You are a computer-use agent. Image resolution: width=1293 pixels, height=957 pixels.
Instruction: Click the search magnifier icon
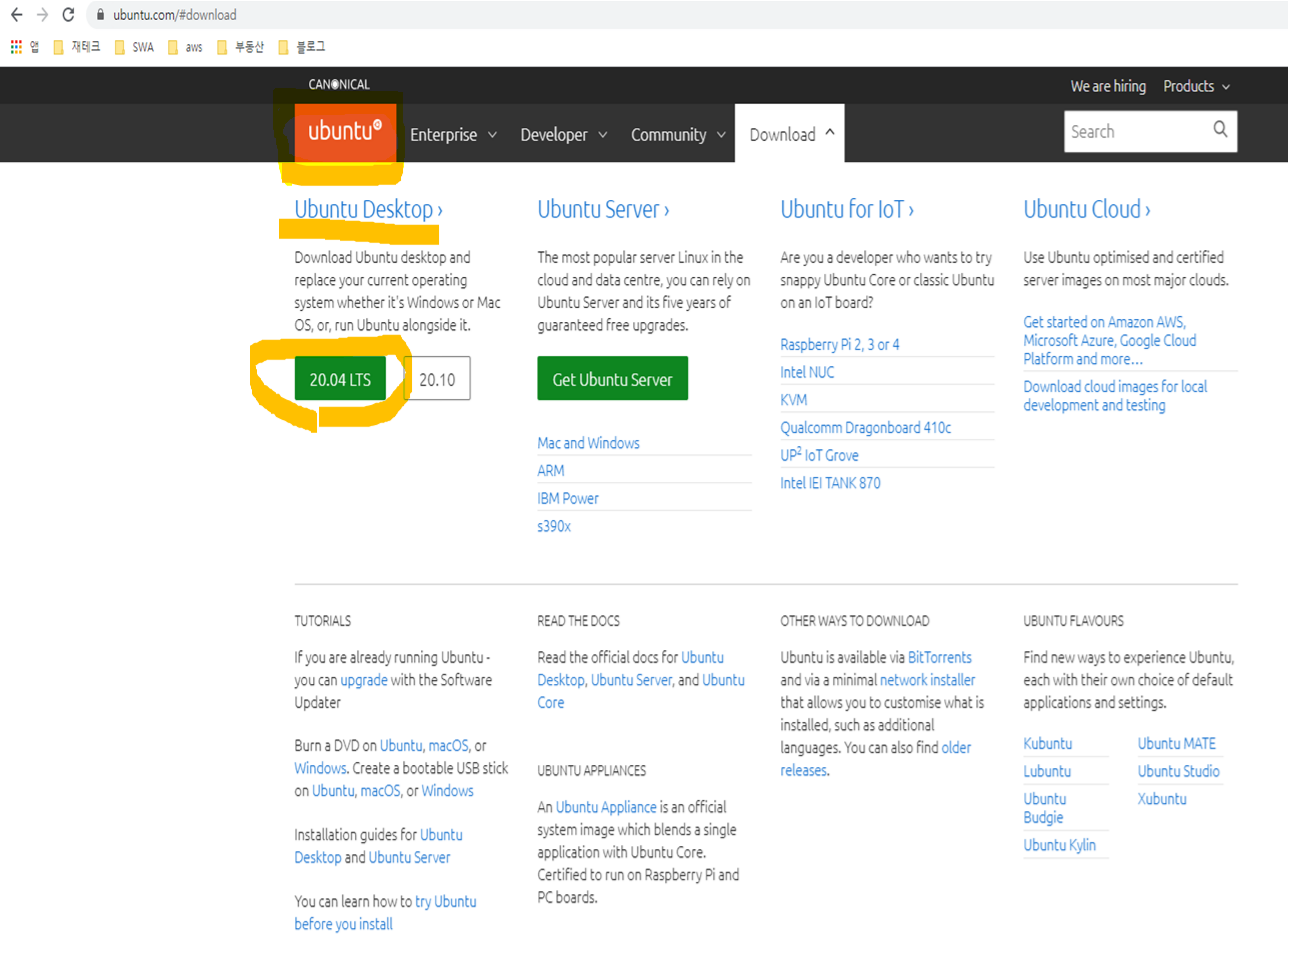pyautogui.click(x=1220, y=130)
